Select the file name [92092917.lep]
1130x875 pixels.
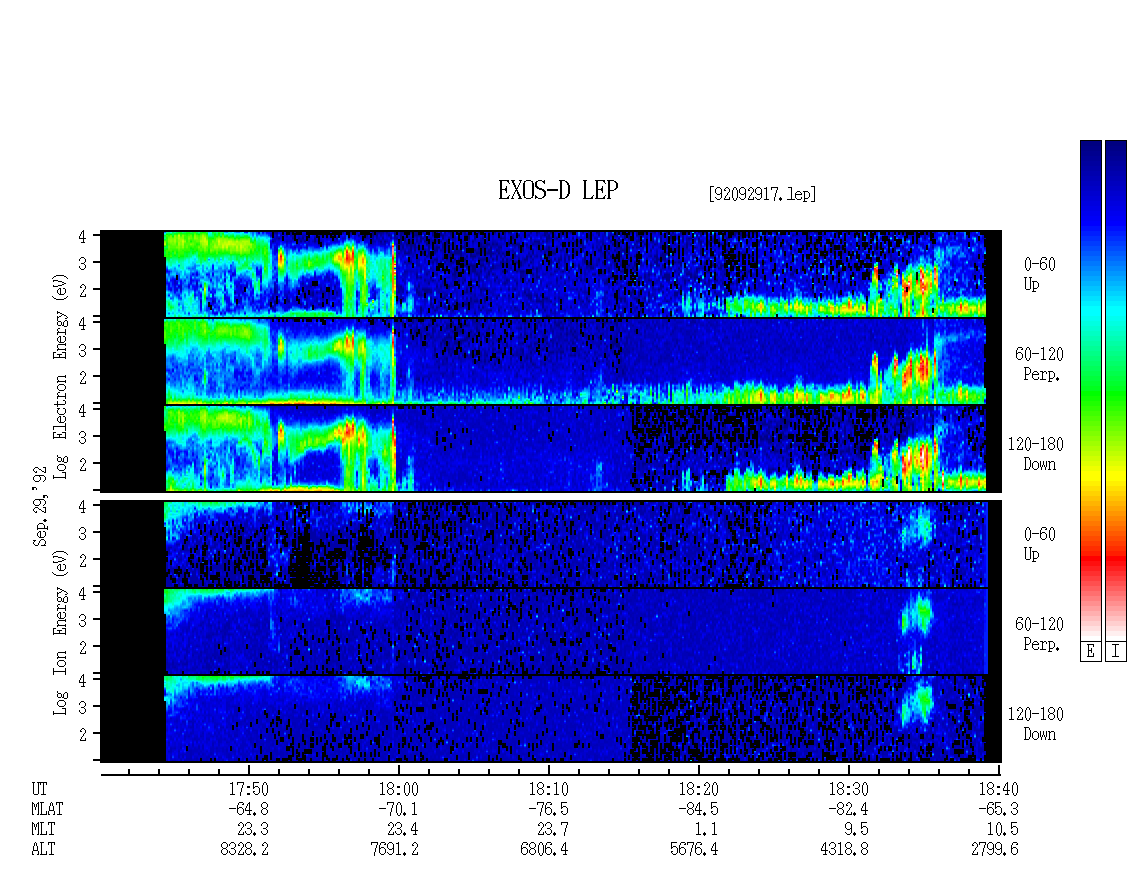tap(762, 194)
